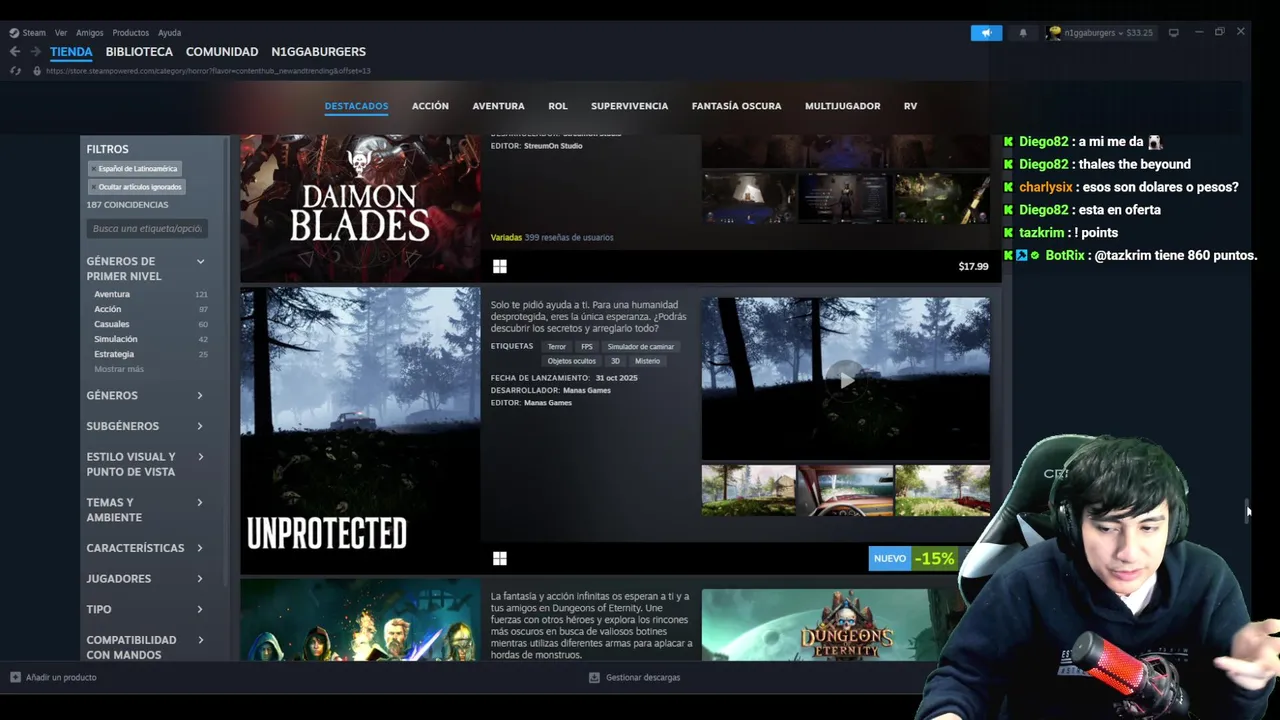The width and height of the screenshot is (1280, 720).
Task: Open the Unprotected cover image
Action: pyautogui.click(x=360, y=430)
